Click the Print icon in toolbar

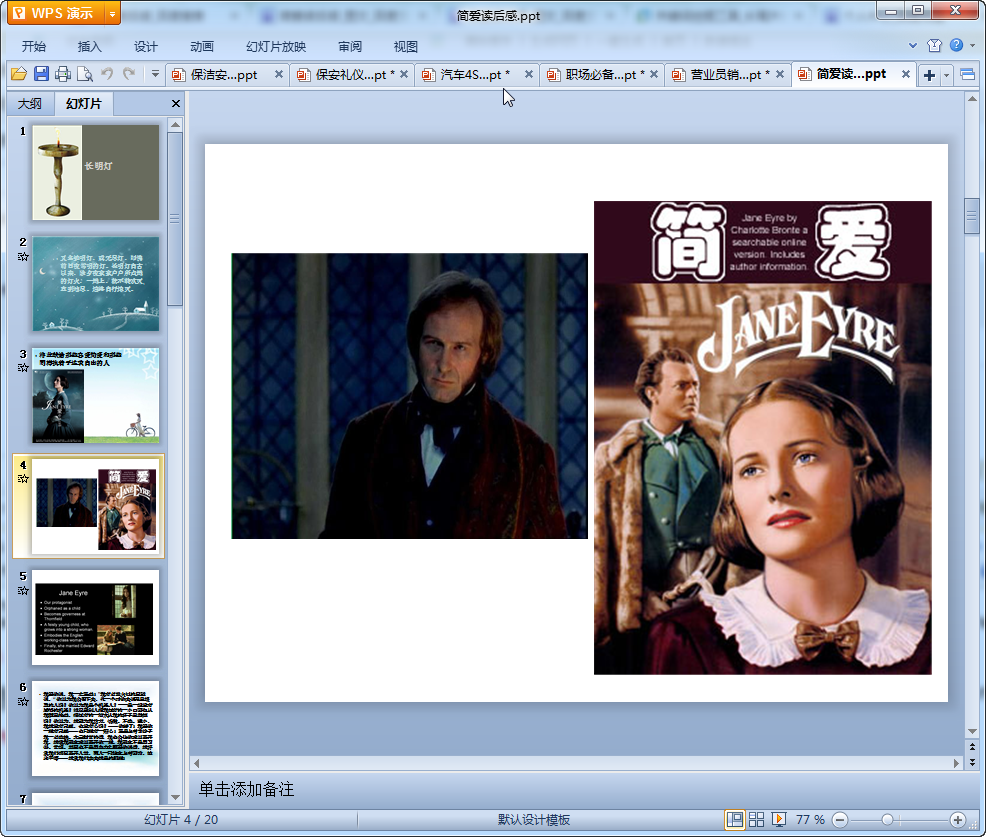click(x=63, y=74)
